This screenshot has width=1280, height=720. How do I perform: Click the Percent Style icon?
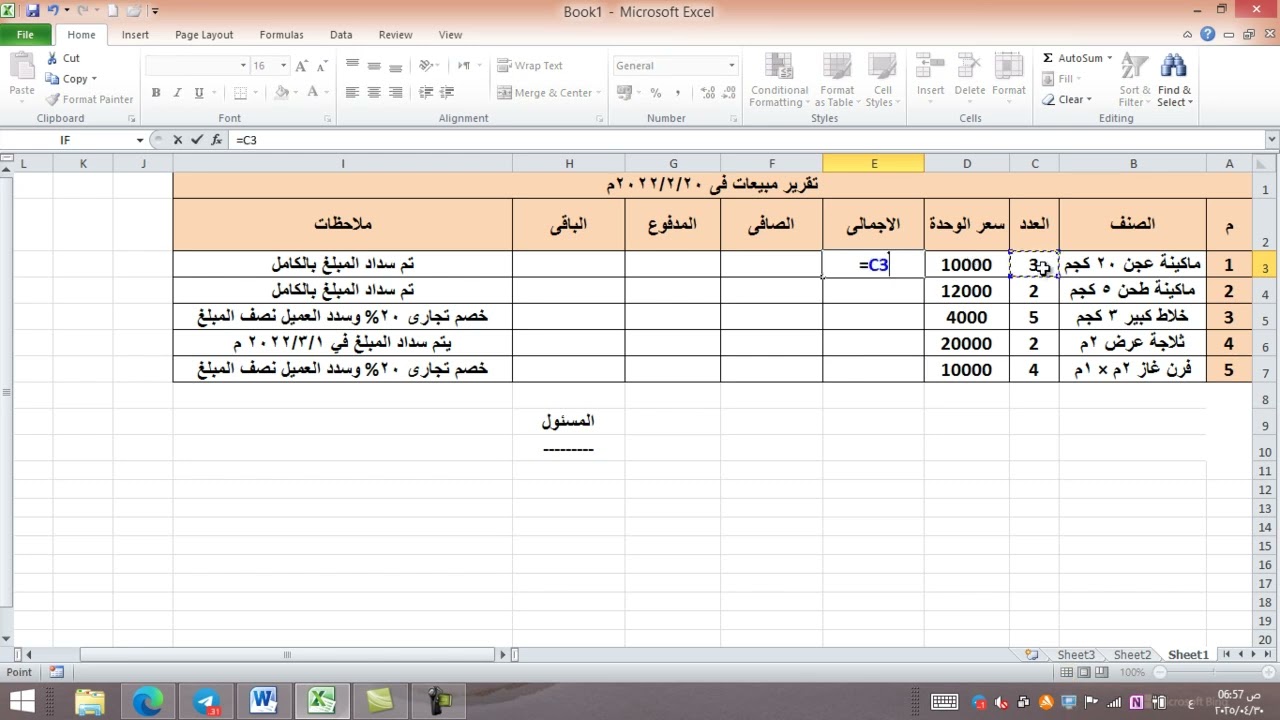coord(656,93)
